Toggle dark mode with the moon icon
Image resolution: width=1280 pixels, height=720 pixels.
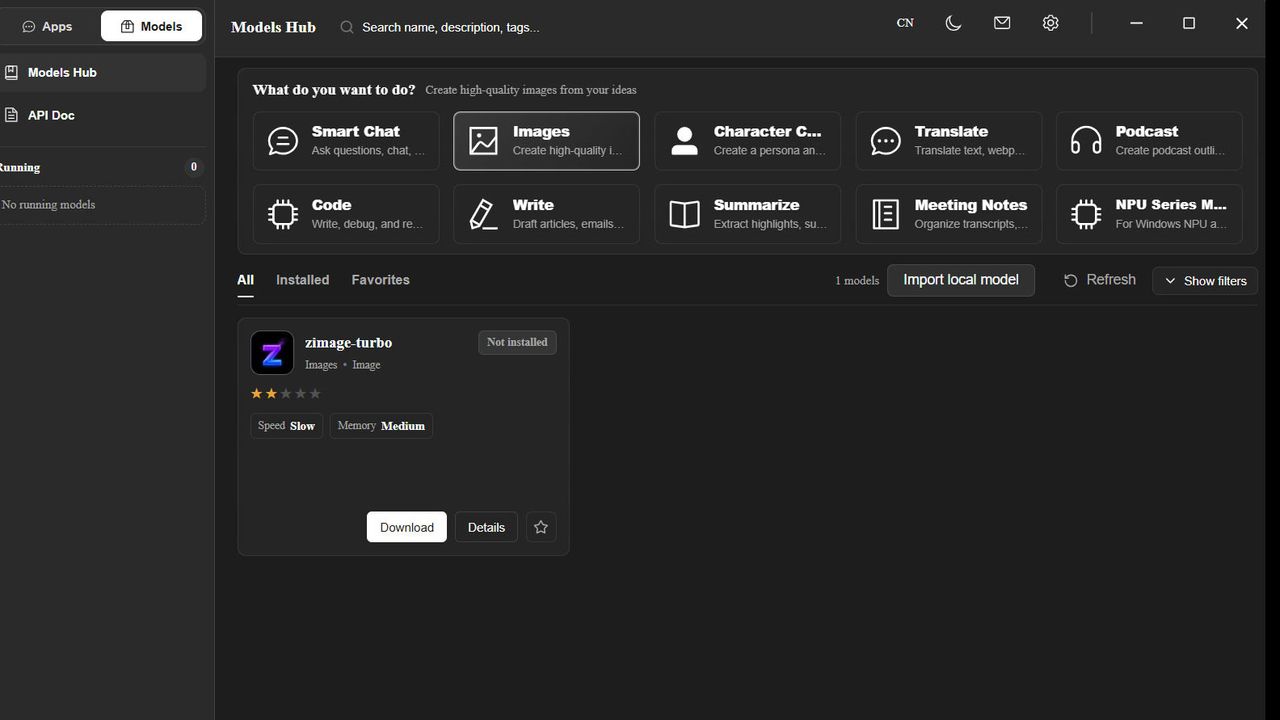953,23
